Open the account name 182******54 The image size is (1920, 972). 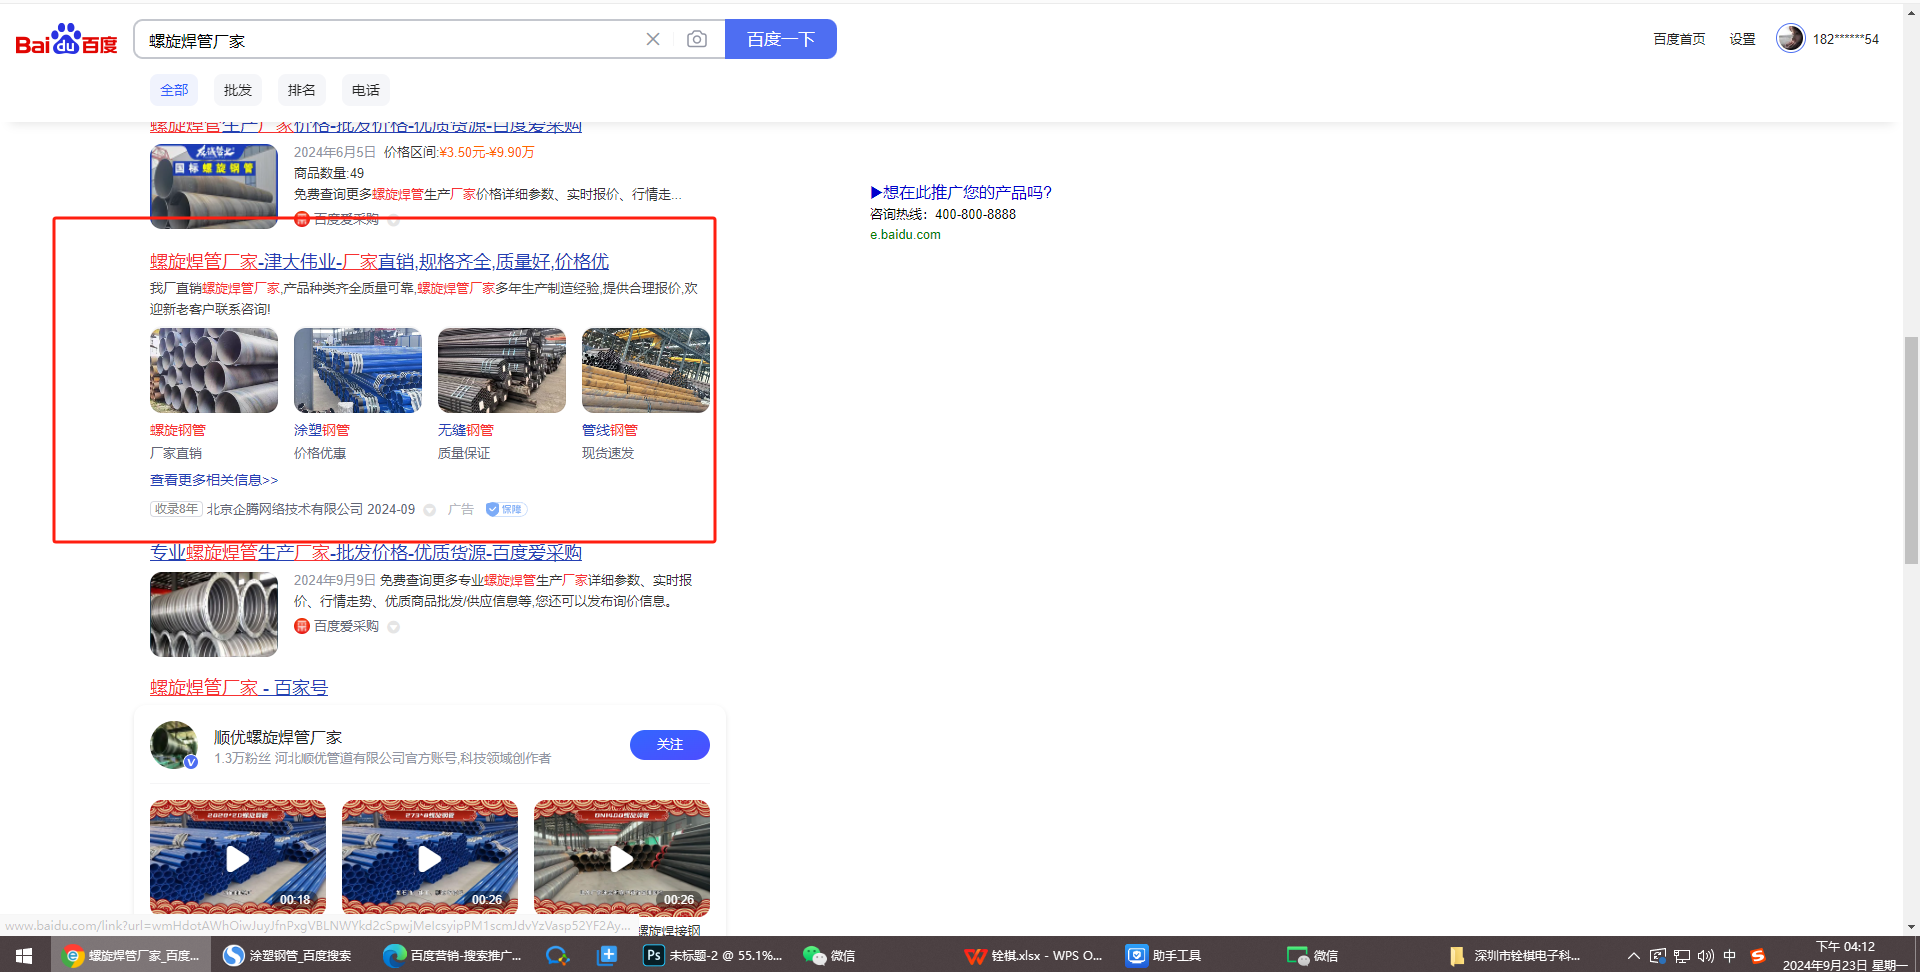pyautogui.click(x=1846, y=39)
